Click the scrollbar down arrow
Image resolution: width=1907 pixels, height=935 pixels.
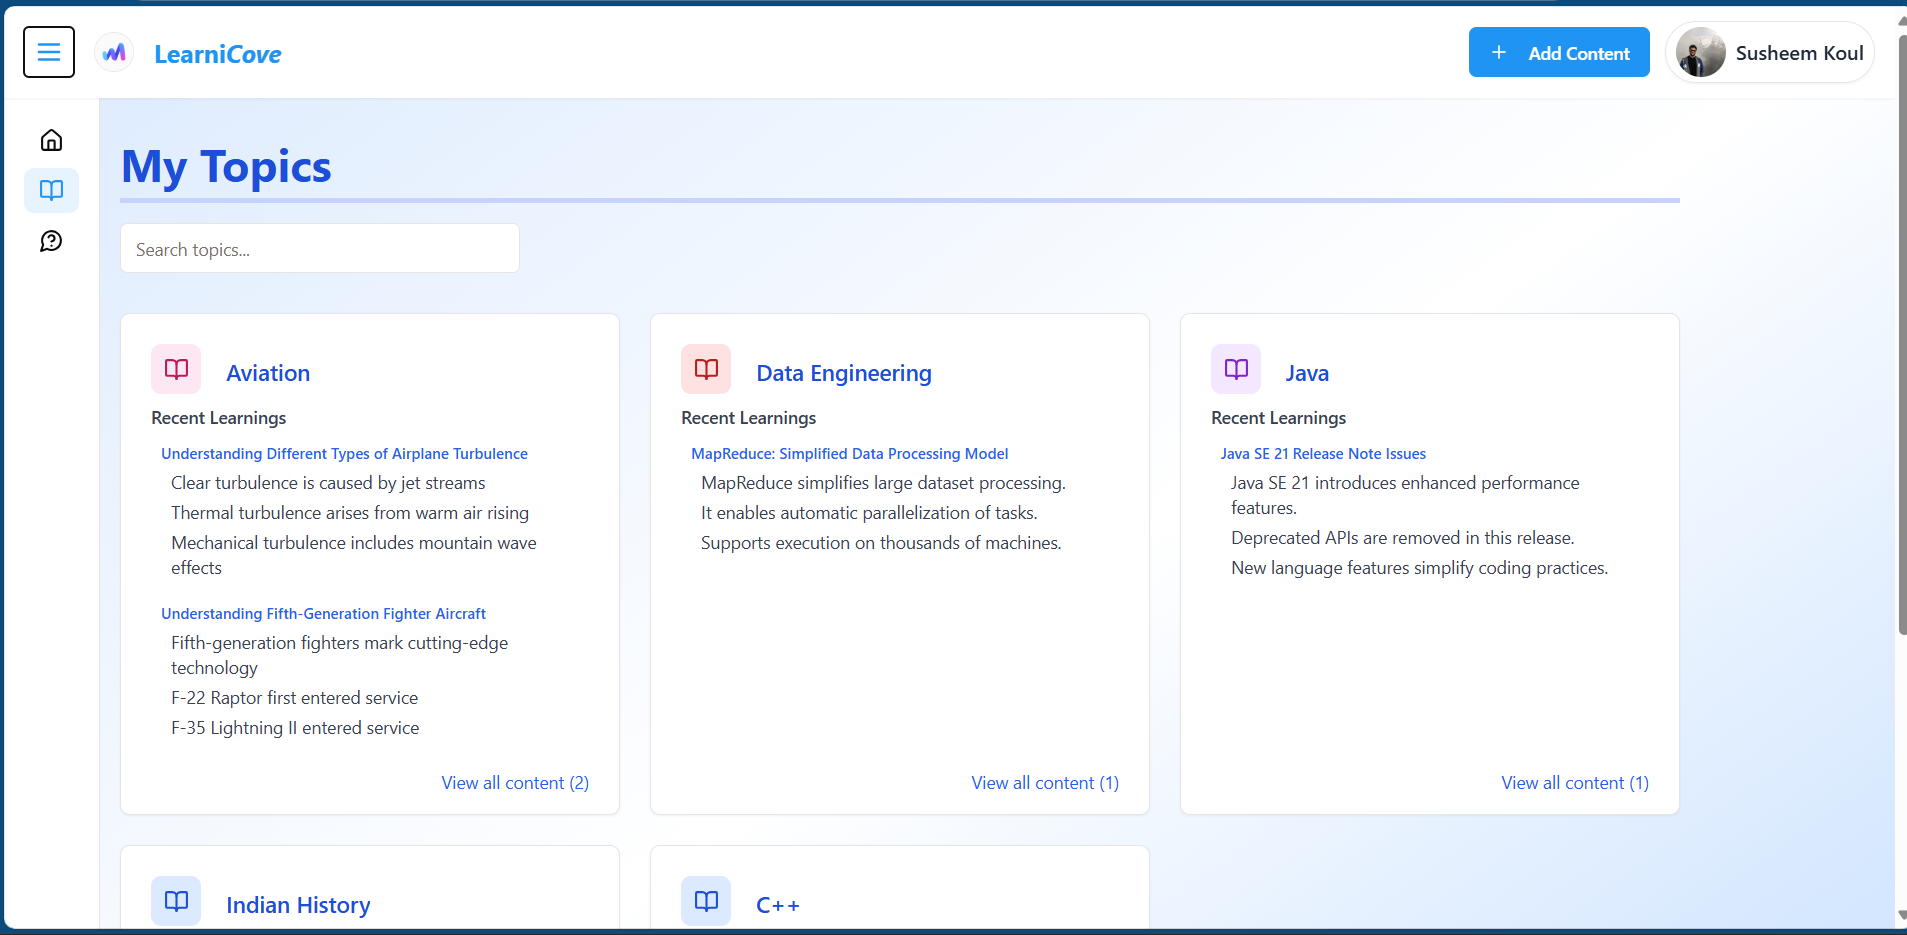[1901, 915]
